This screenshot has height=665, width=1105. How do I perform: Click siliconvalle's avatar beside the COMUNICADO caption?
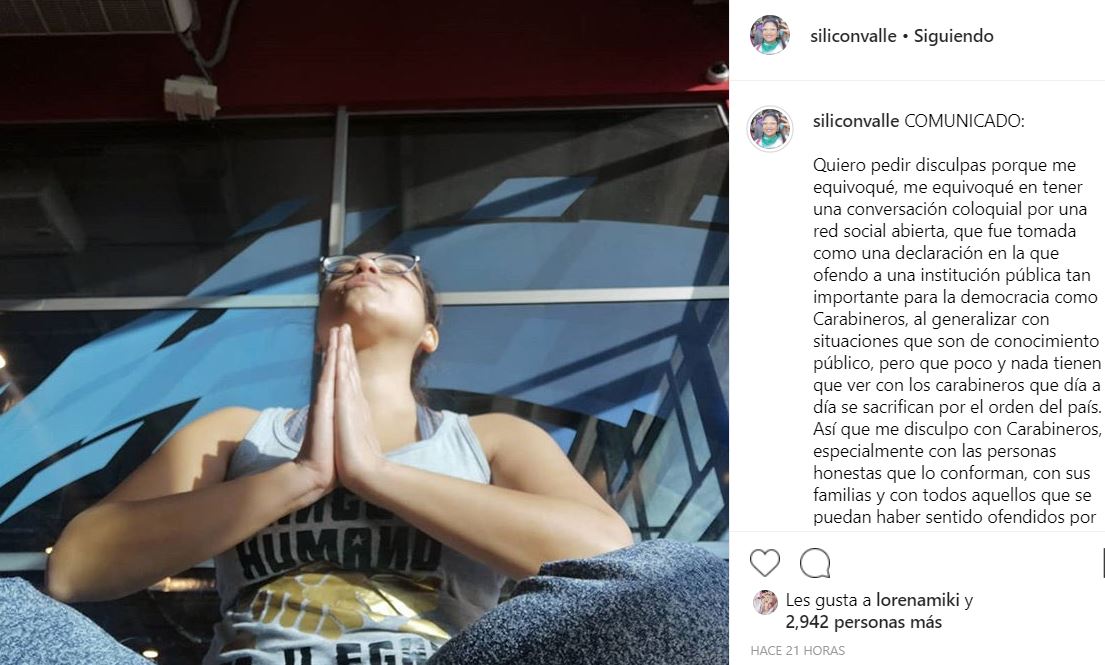[x=770, y=129]
